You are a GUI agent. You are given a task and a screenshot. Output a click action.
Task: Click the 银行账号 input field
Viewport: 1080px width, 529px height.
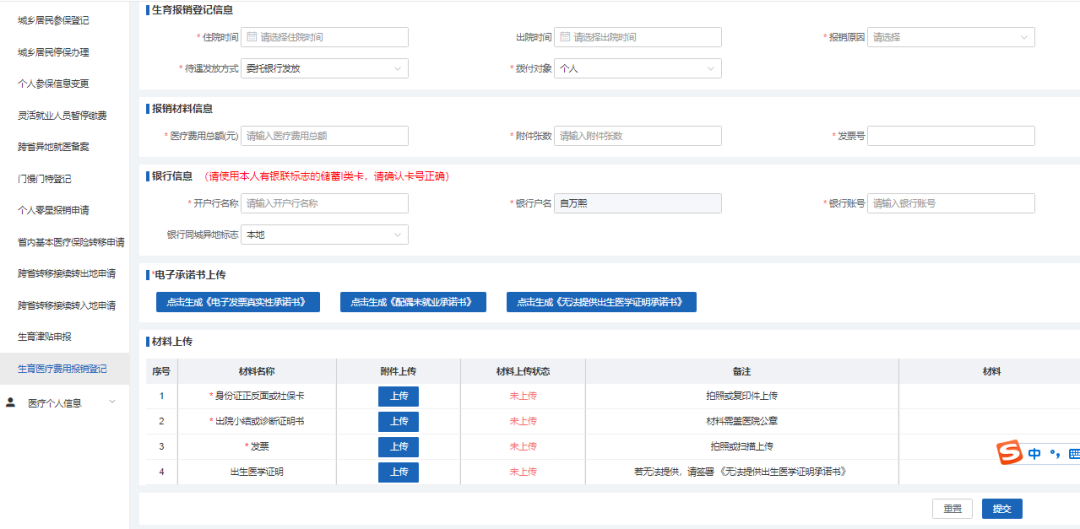click(951, 203)
